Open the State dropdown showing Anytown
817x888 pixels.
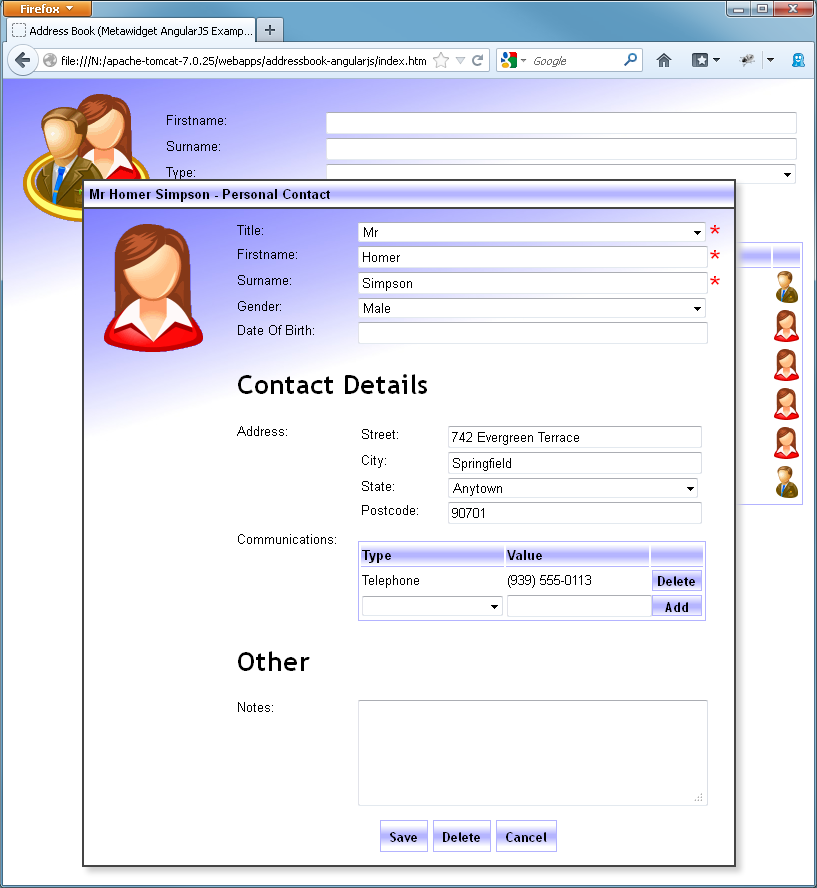572,488
